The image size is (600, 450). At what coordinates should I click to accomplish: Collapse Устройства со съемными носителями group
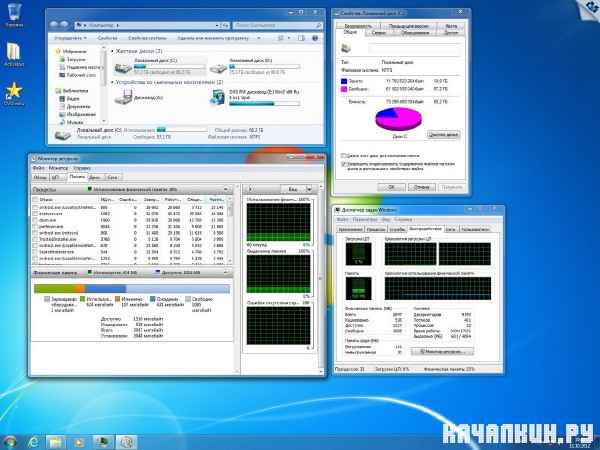tap(112, 82)
